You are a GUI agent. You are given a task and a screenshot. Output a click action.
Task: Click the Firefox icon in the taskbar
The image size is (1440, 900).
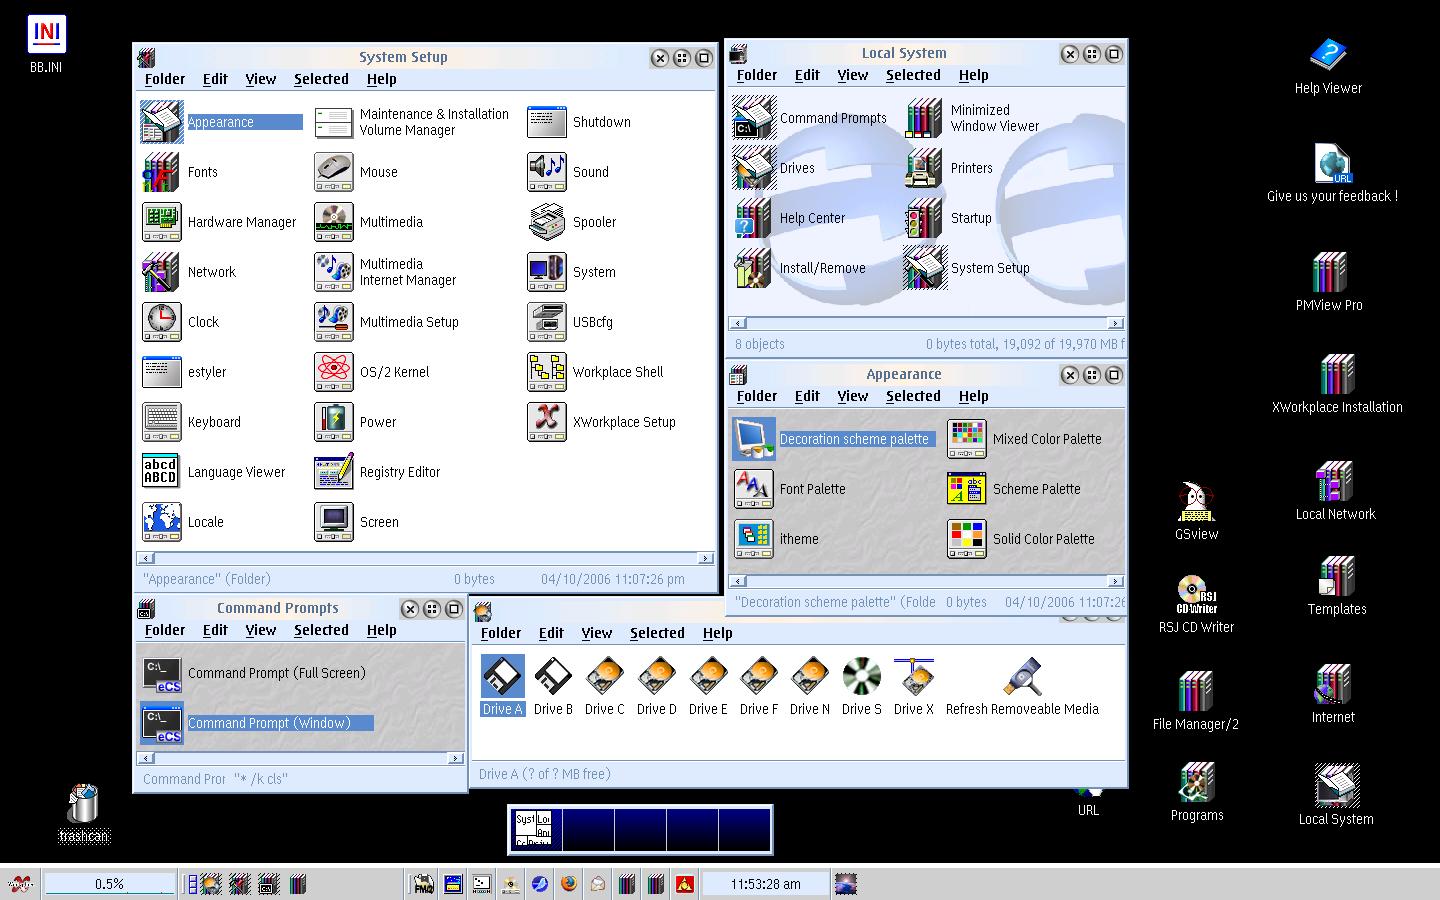[x=569, y=884]
